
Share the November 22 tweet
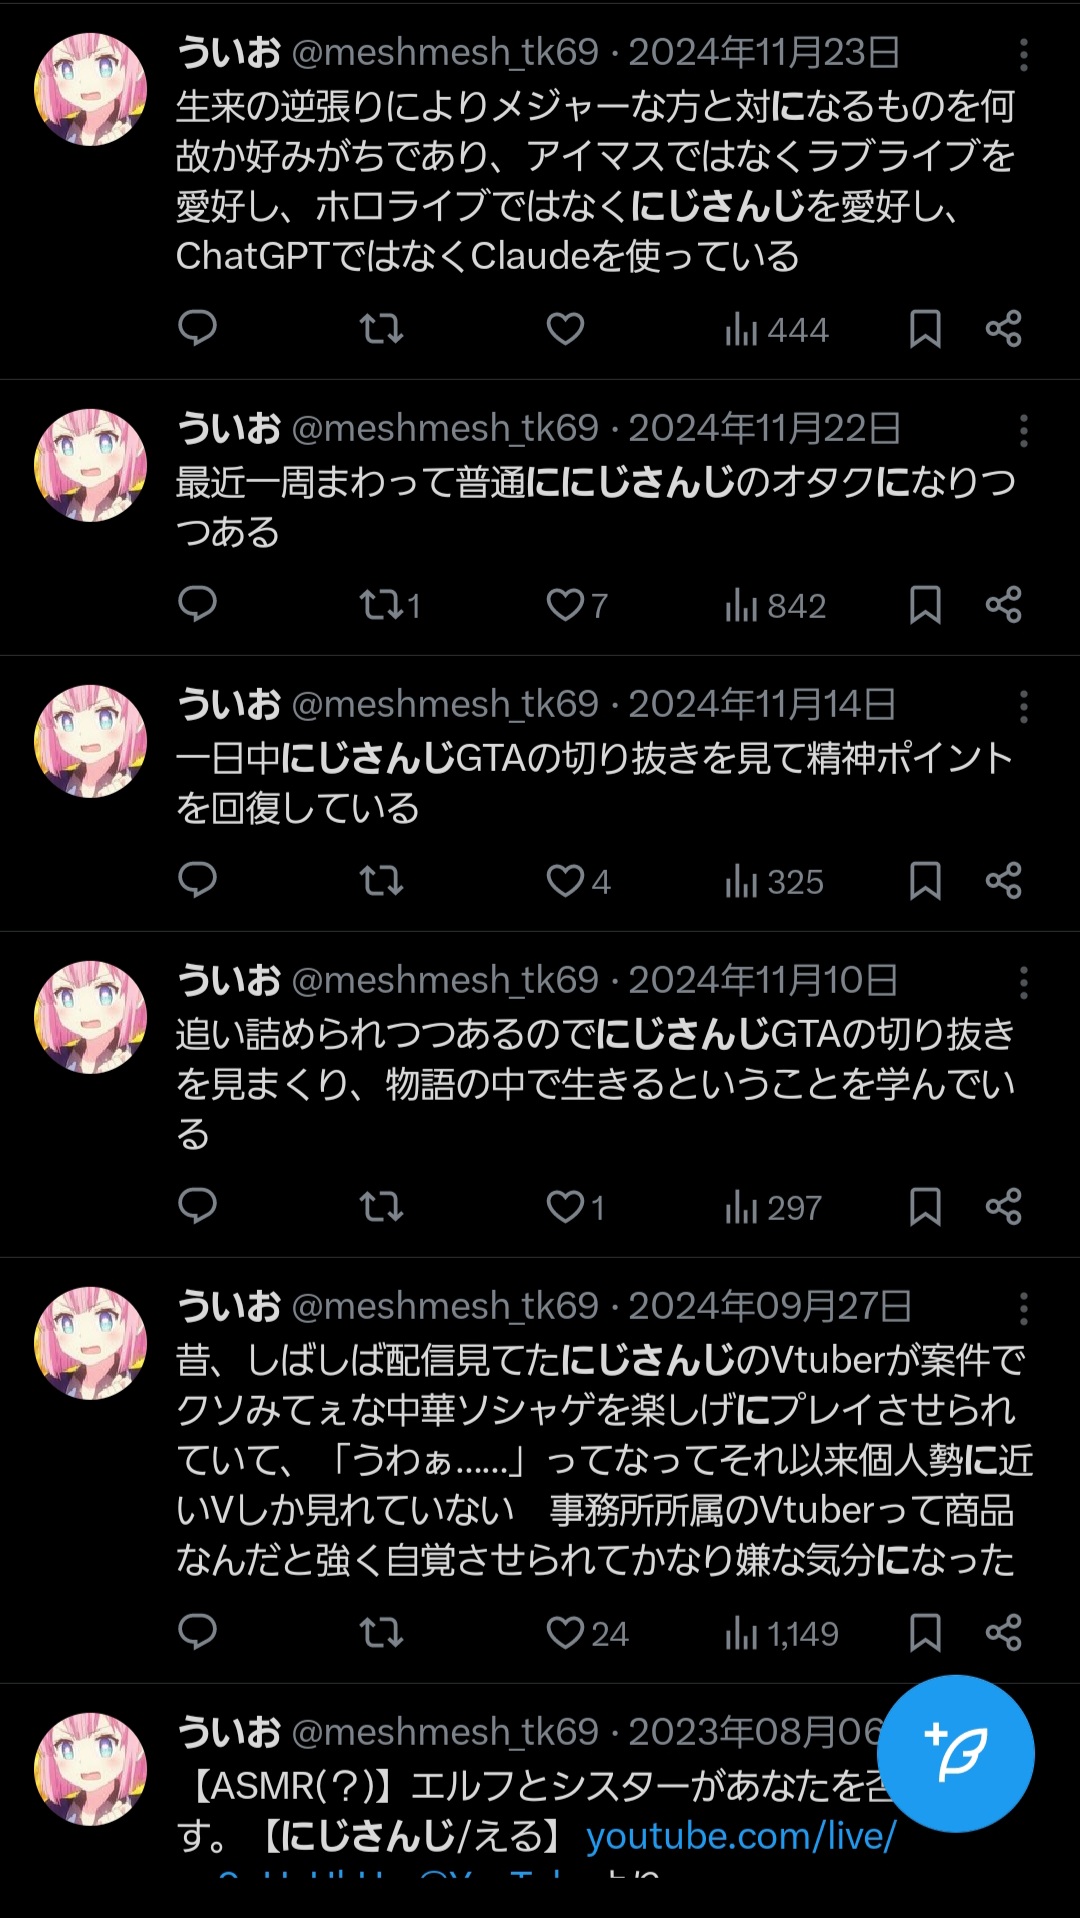click(x=1003, y=604)
